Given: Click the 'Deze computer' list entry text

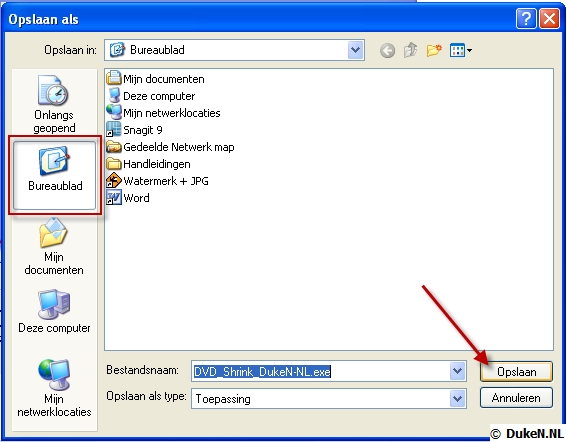Looking at the screenshot, I should (159, 96).
